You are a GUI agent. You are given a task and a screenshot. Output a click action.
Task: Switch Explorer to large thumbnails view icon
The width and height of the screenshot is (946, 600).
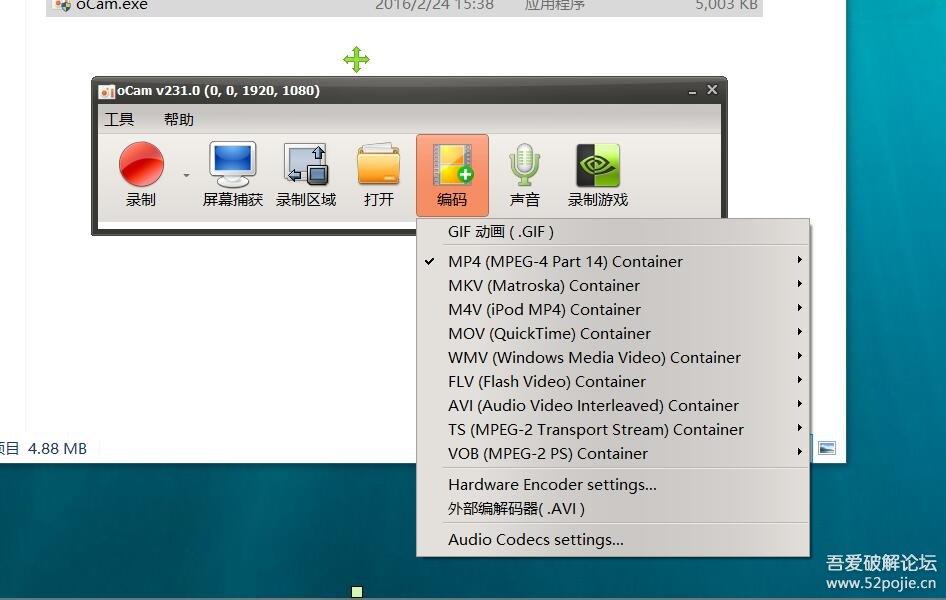[827, 448]
